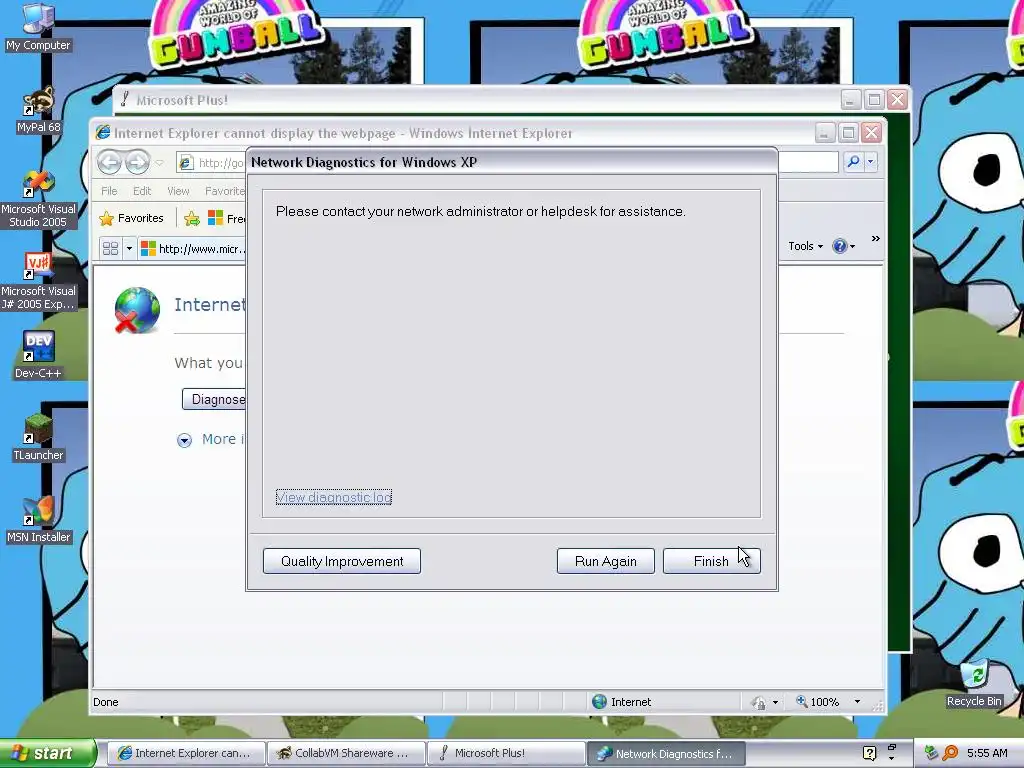Expand the More information arrow on the error page
The height and width of the screenshot is (768, 1024).
[184, 440]
